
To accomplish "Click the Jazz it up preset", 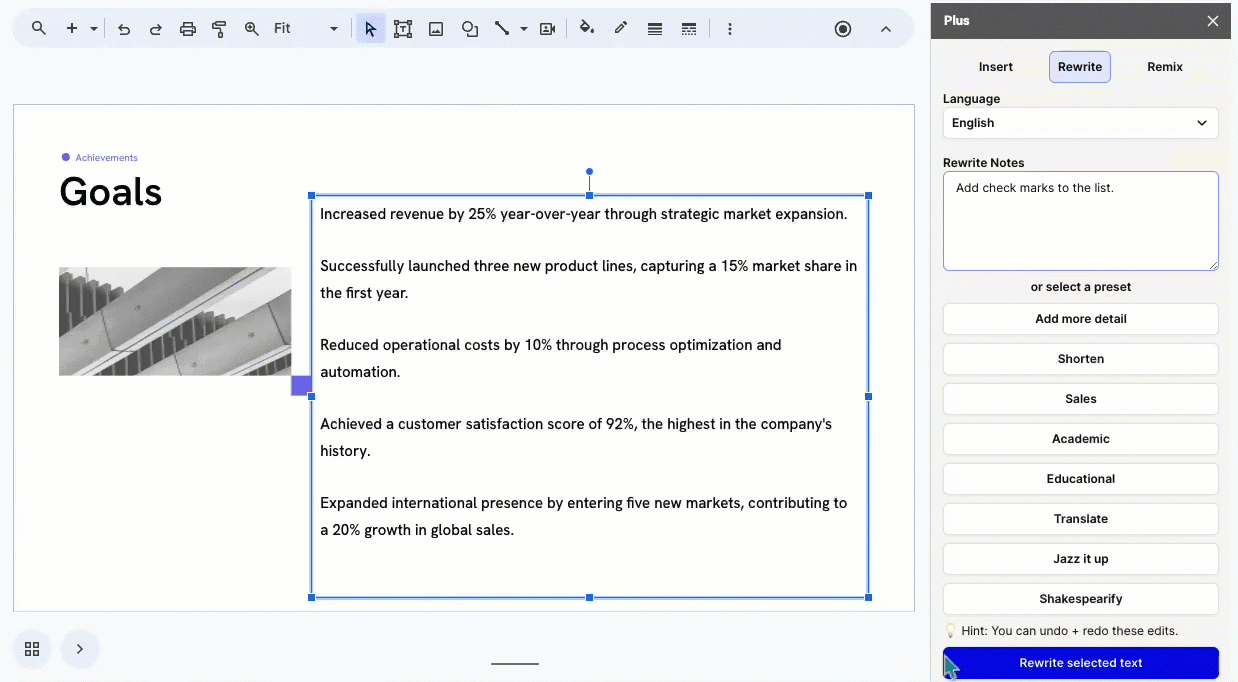I will click(x=1081, y=559).
